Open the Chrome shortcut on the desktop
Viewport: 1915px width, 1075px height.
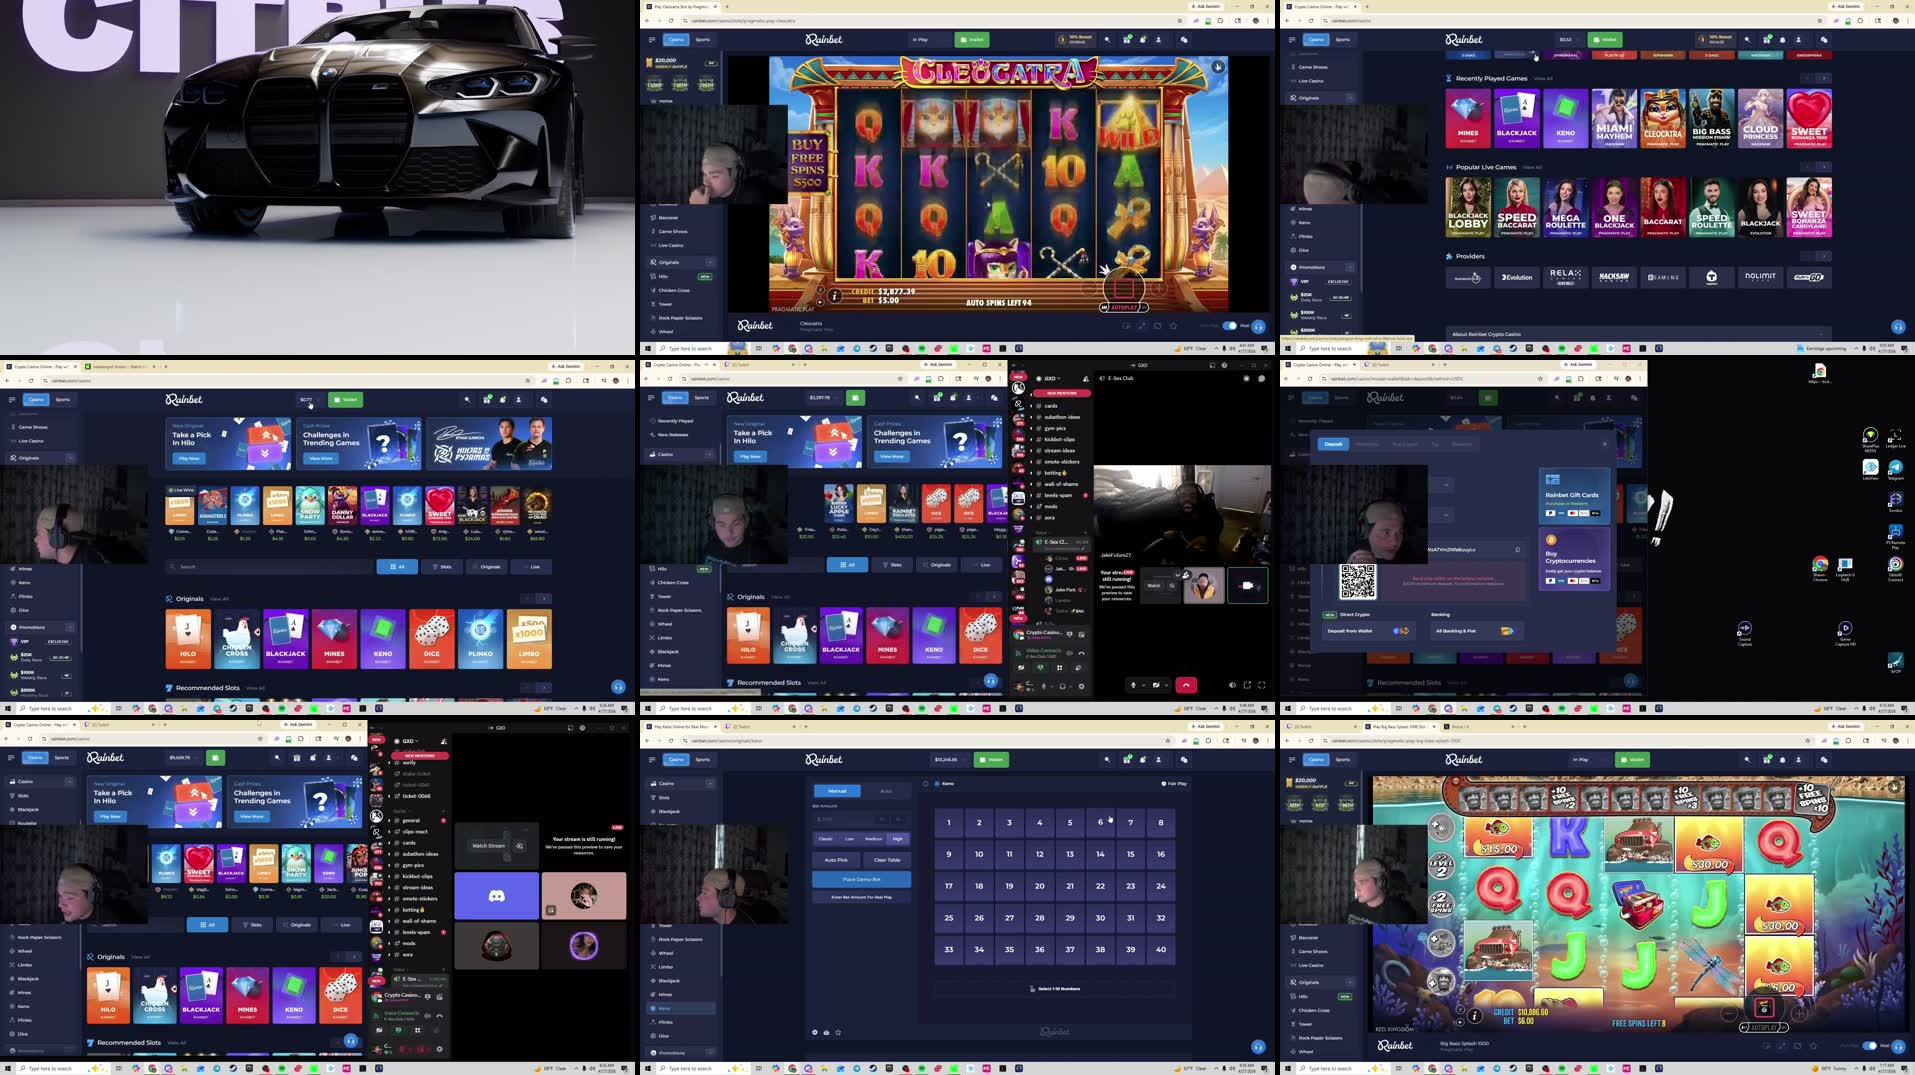click(1820, 568)
